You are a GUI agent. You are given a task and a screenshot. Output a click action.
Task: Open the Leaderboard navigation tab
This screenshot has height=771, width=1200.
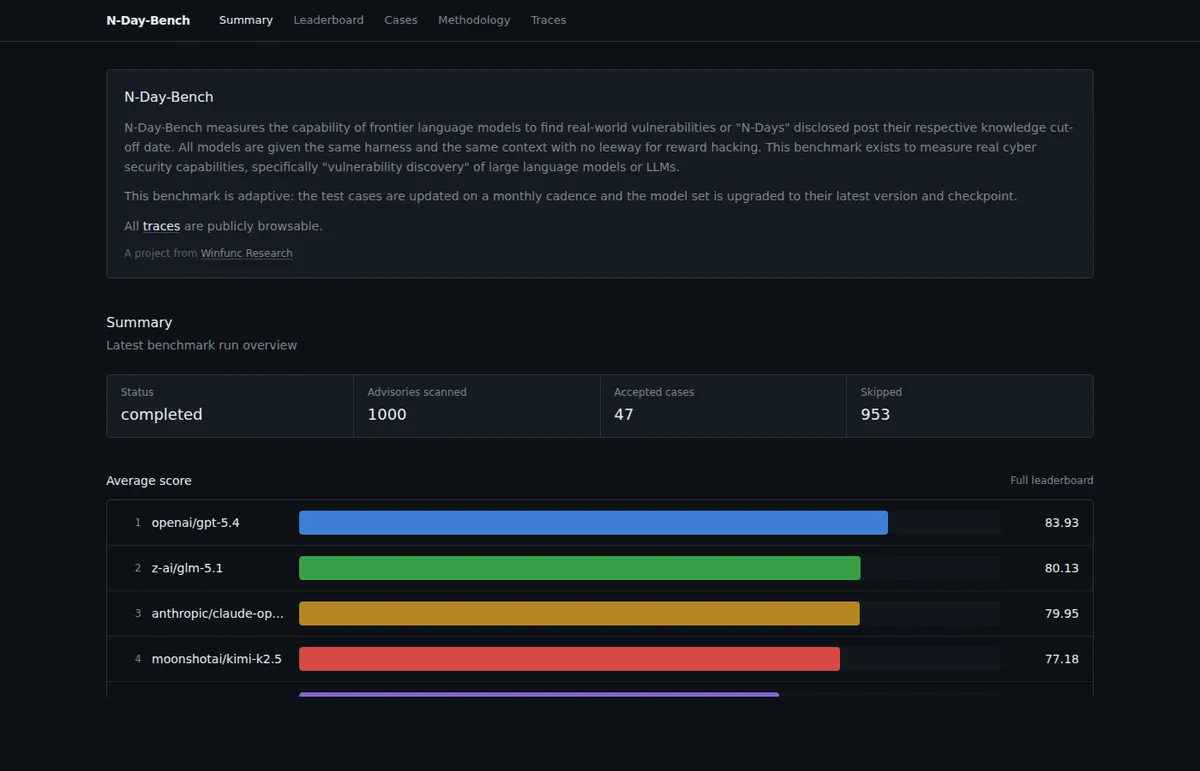point(328,20)
